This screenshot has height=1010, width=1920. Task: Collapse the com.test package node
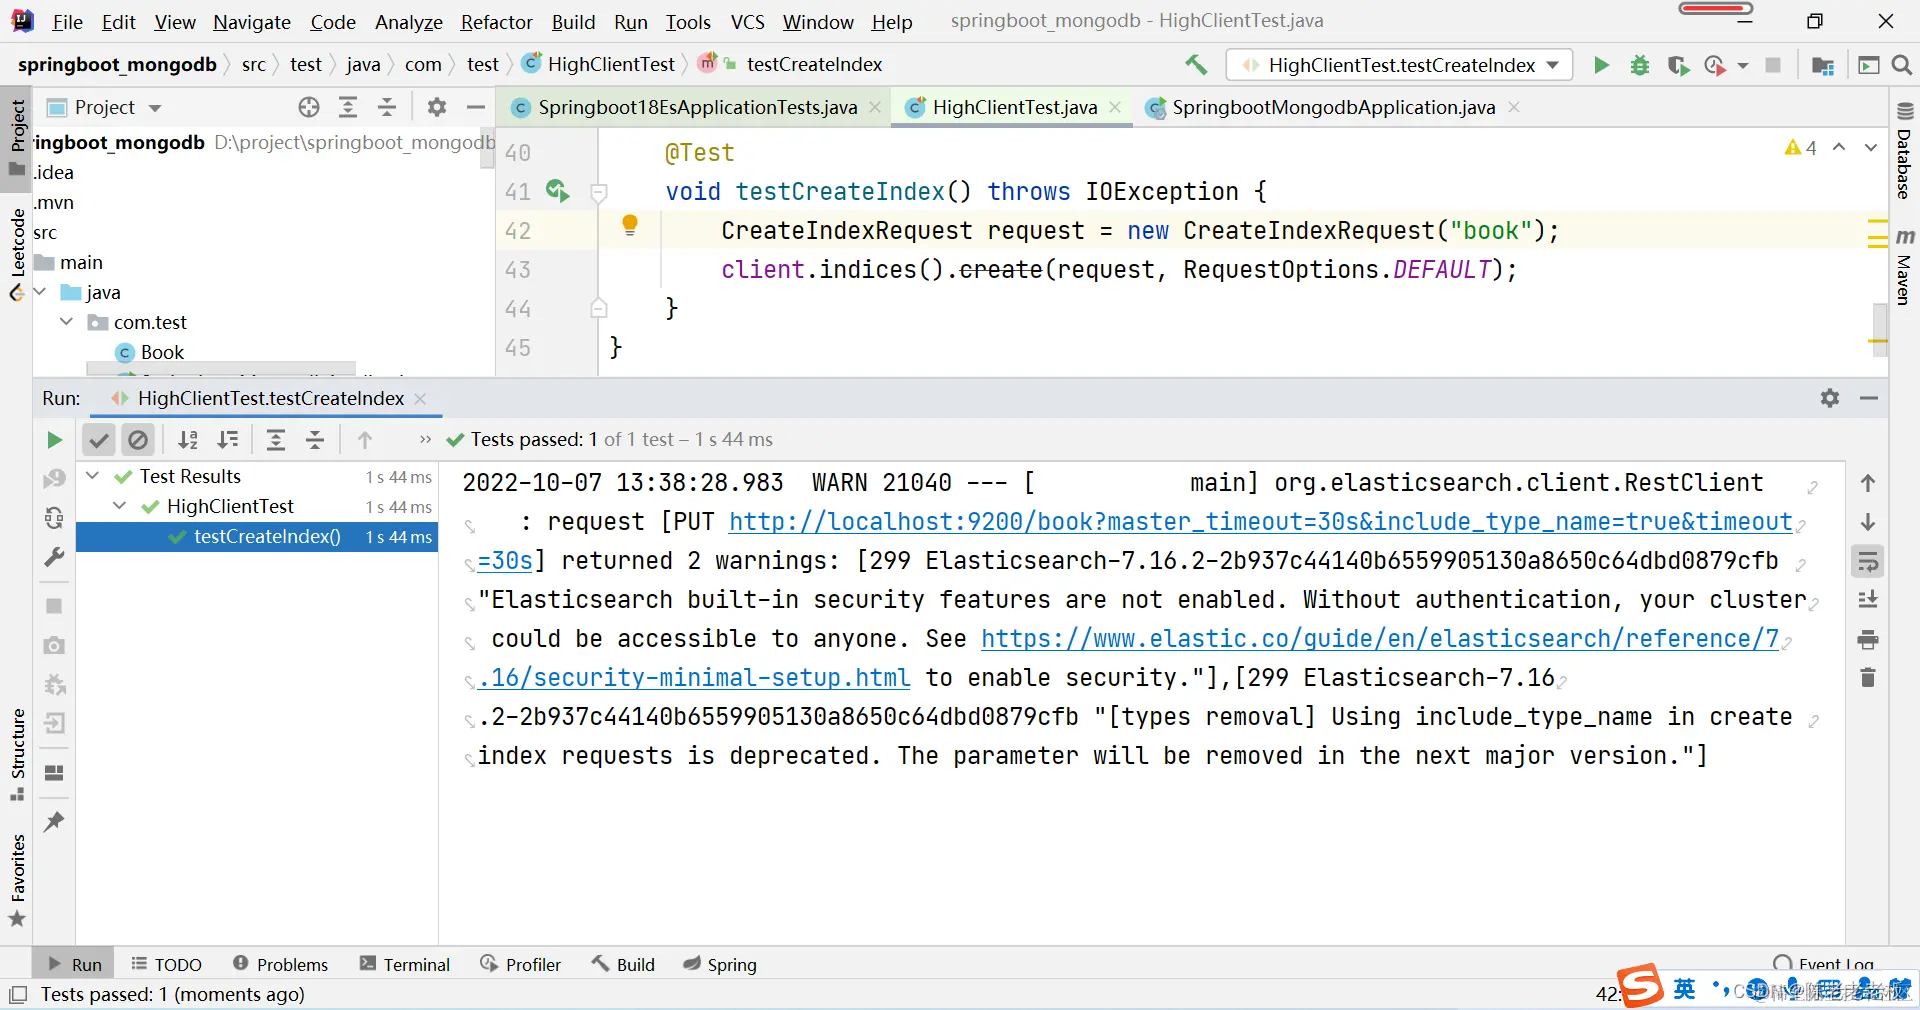(x=66, y=322)
